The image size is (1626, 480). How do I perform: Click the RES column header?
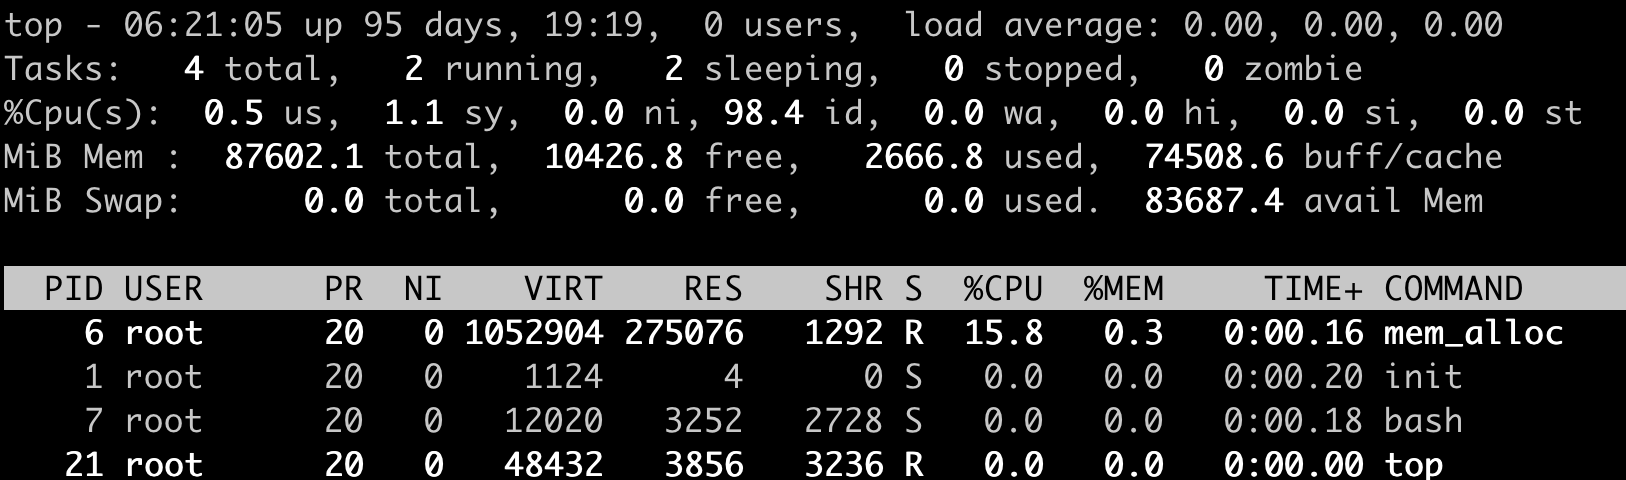tap(713, 289)
